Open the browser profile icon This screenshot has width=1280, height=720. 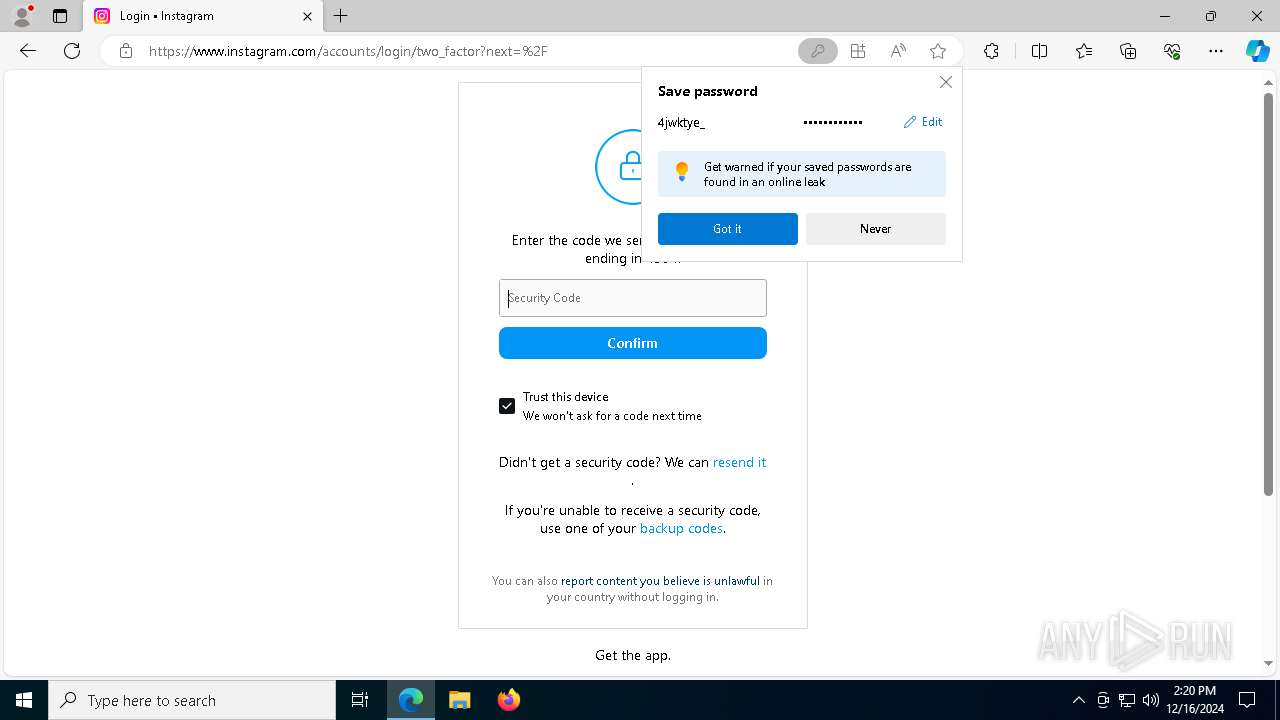(x=21, y=16)
